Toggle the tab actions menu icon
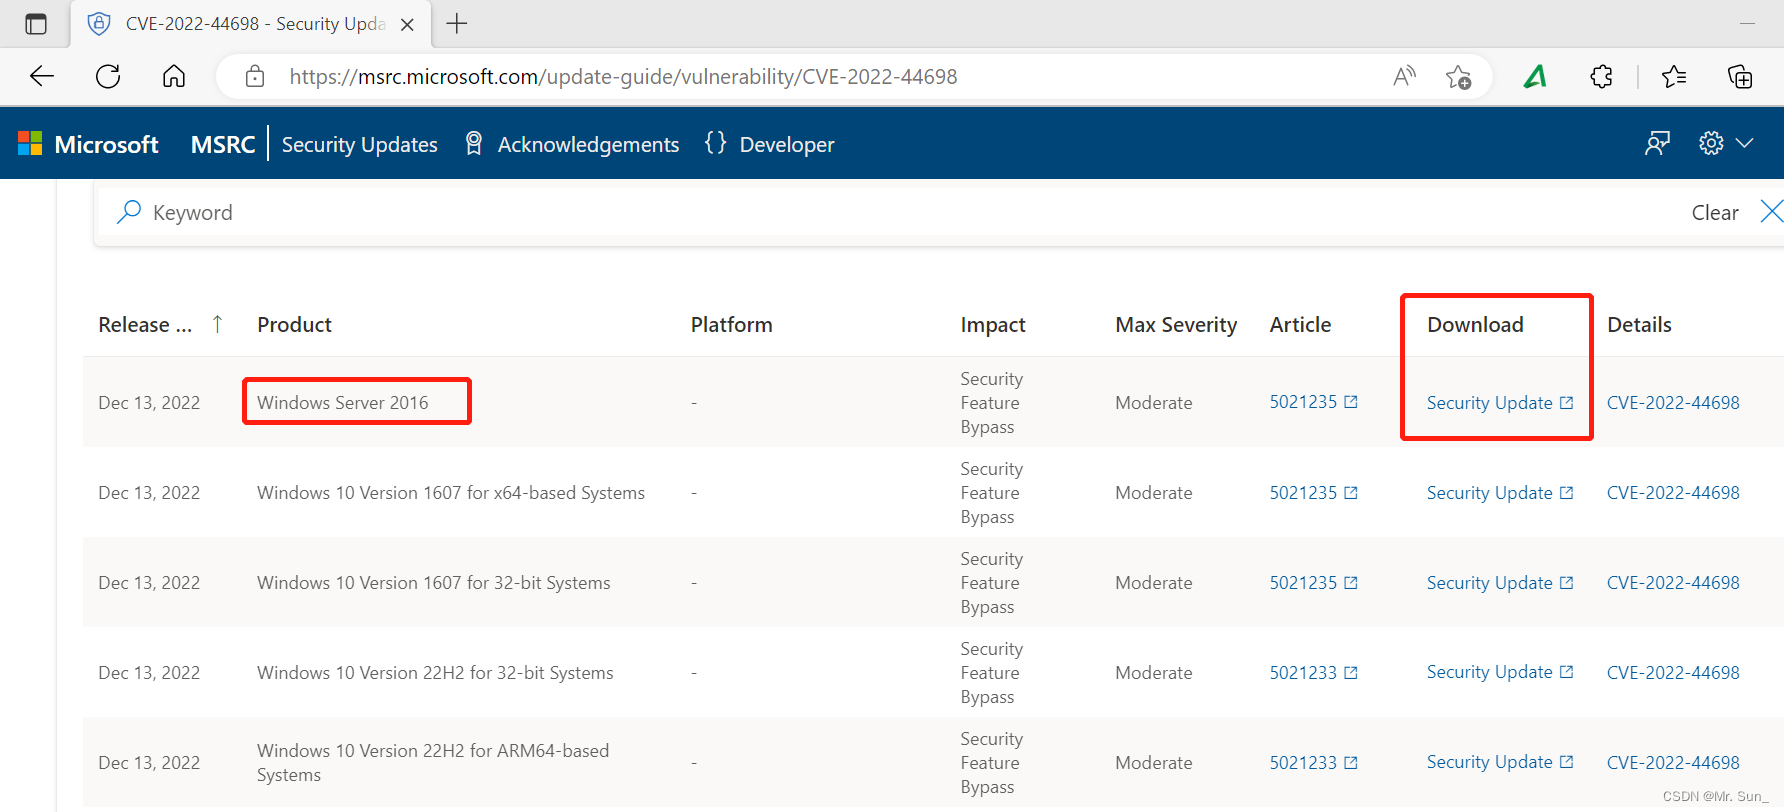This screenshot has height=812, width=1784. tap(36, 24)
